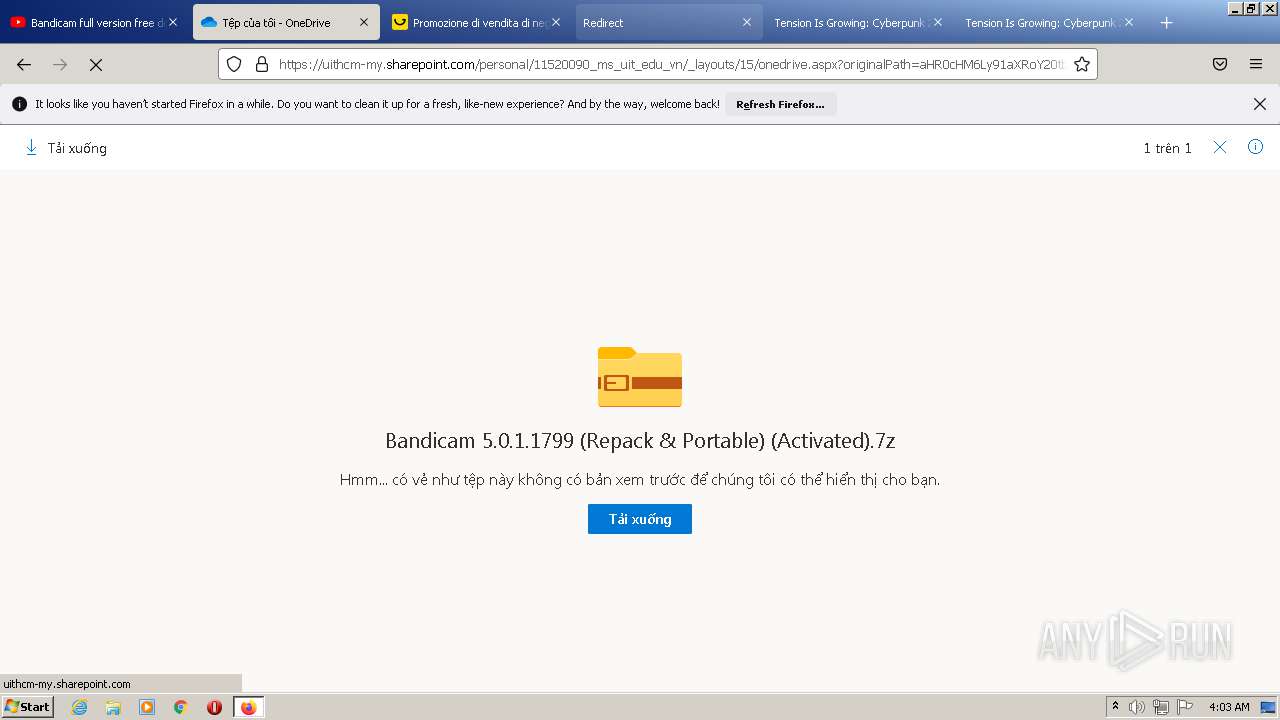The height and width of the screenshot is (720, 1280).
Task: Click the forward navigation arrow
Action: click(60, 64)
